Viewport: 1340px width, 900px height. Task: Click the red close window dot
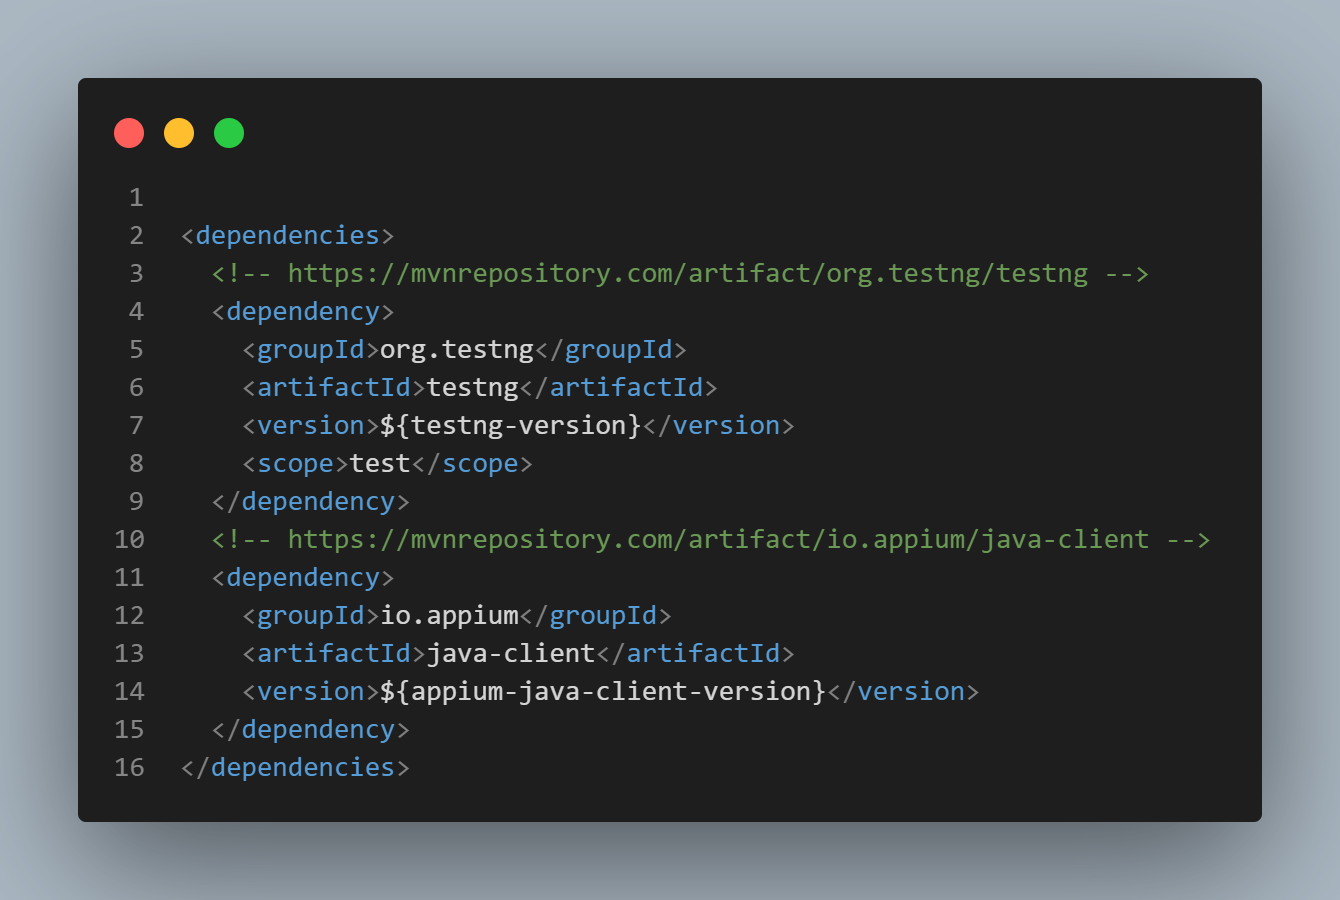[129, 133]
